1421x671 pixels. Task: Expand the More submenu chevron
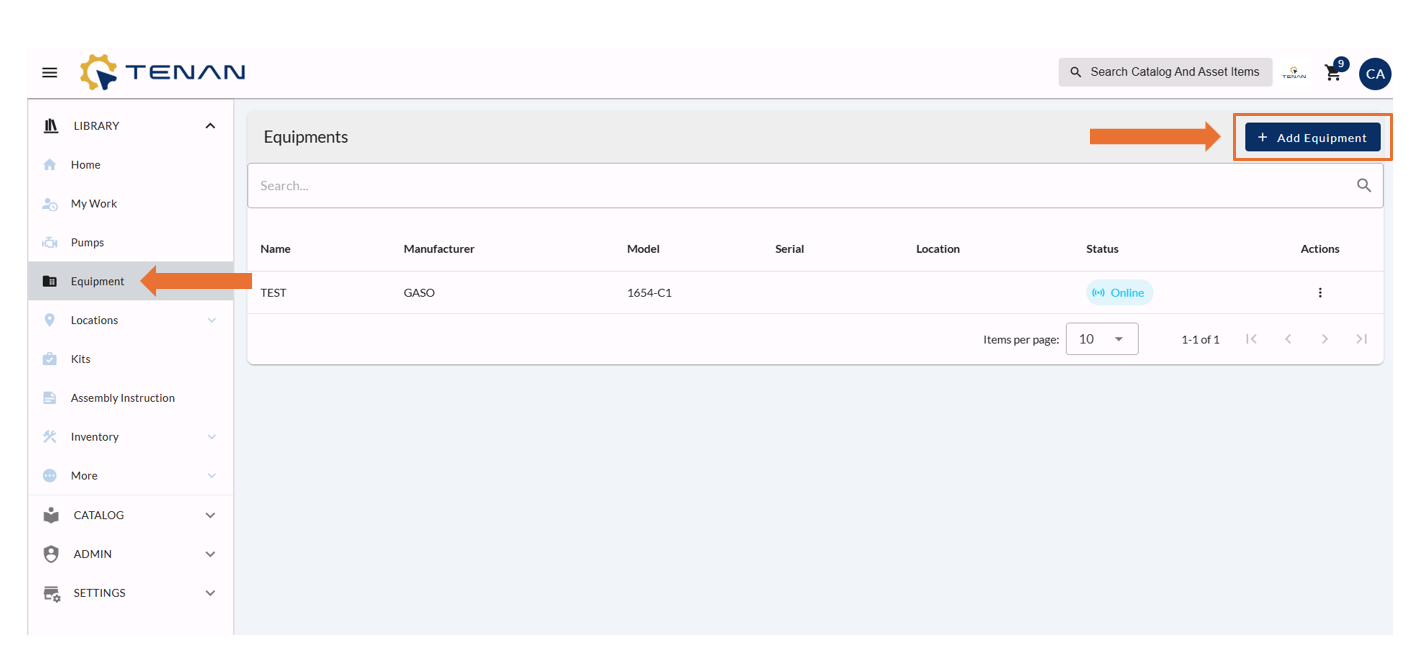[211, 476]
